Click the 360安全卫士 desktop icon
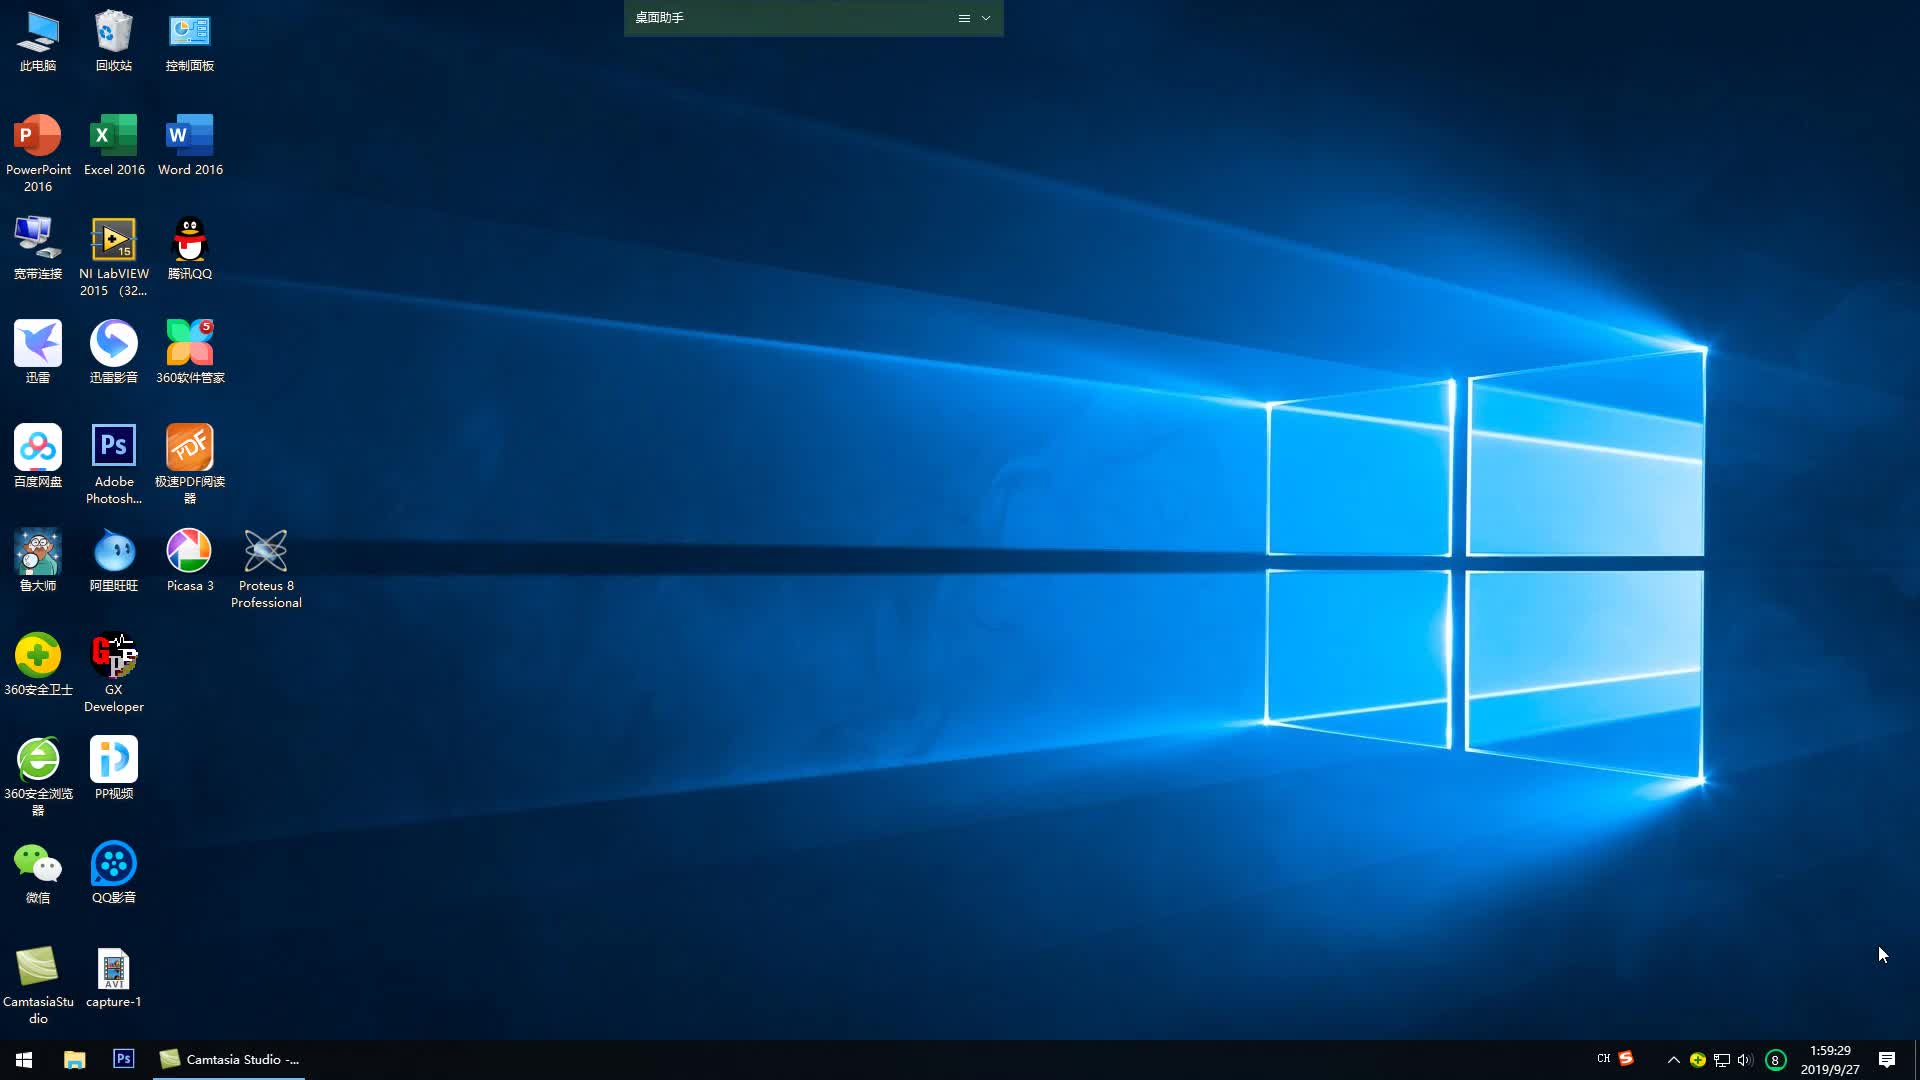 [38, 665]
